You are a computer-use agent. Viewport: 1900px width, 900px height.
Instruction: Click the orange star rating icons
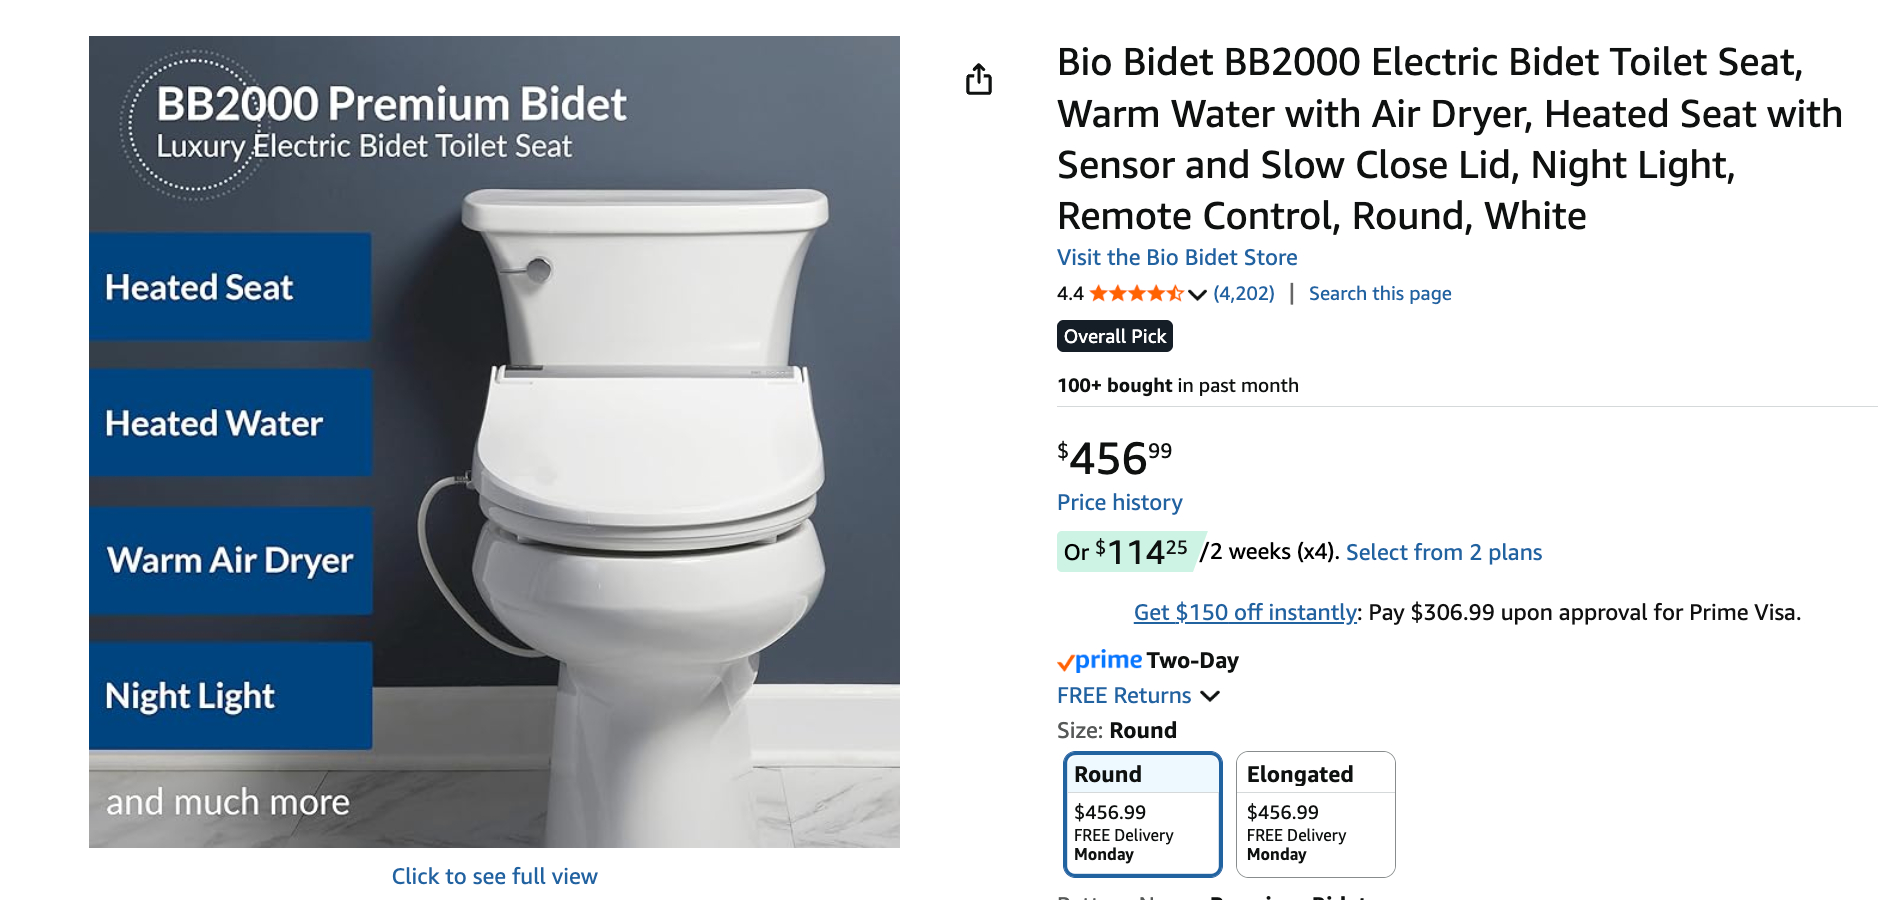(x=1136, y=294)
